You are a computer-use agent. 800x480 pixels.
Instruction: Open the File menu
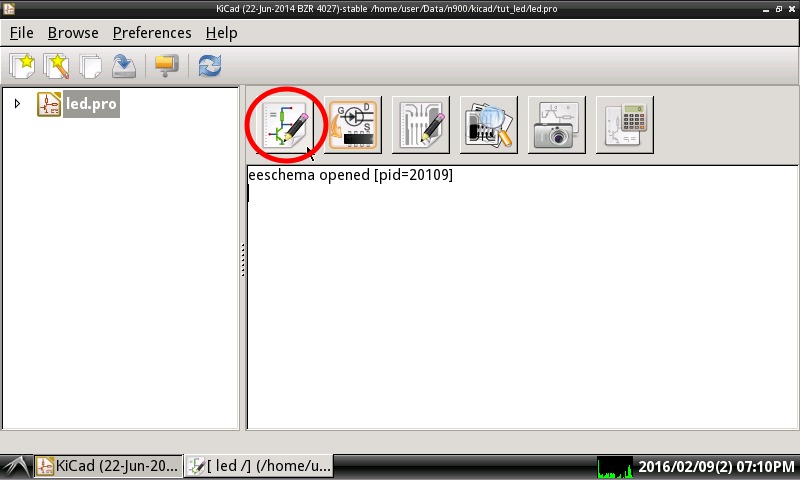click(21, 33)
